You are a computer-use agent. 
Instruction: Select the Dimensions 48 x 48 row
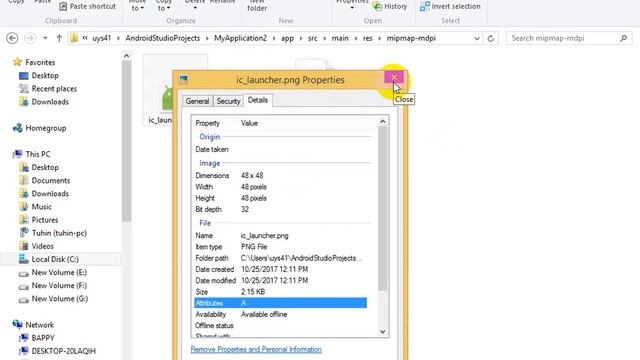click(x=281, y=176)
